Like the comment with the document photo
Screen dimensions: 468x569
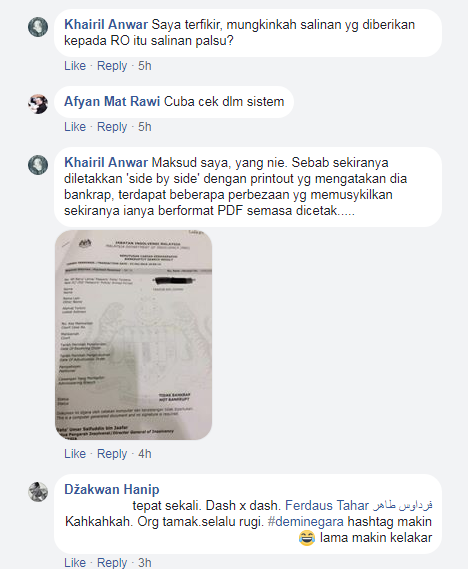75,454
